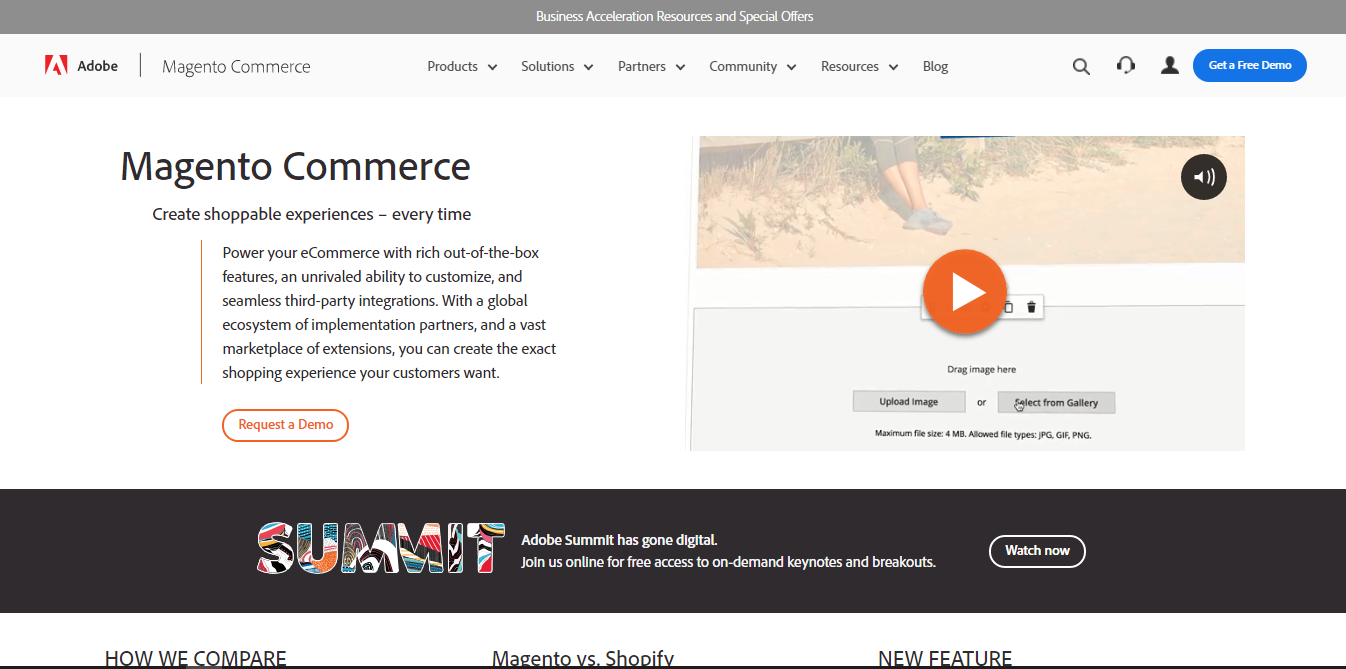This screenshot has height=669, width=1346.
Task: Click the SUMMIT colorful logo
Action: (x=381, y=548)
